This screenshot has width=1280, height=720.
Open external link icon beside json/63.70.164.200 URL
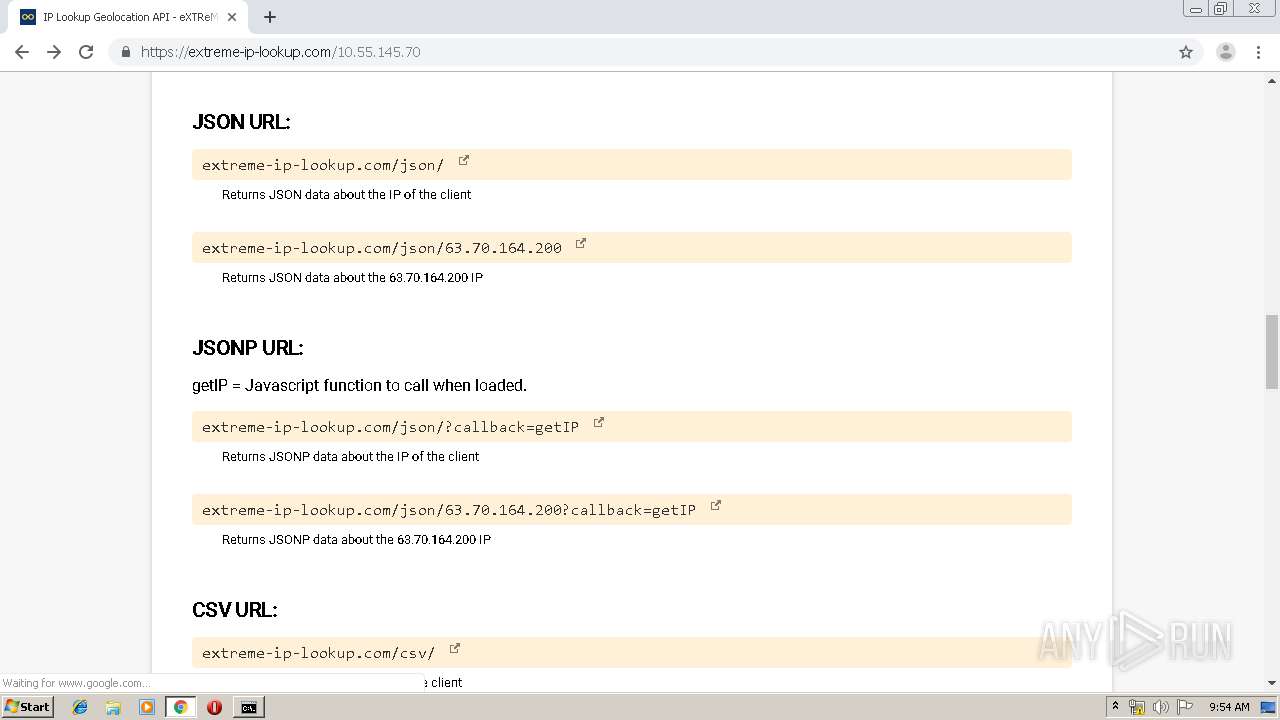[x=581, y=243]
